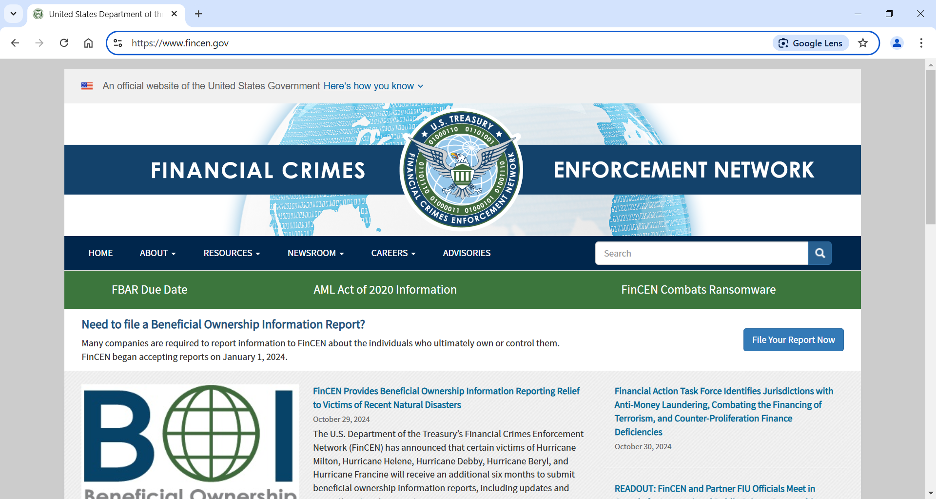
Task: Click the scrollbar up arrow
Action: coord(930,64)
